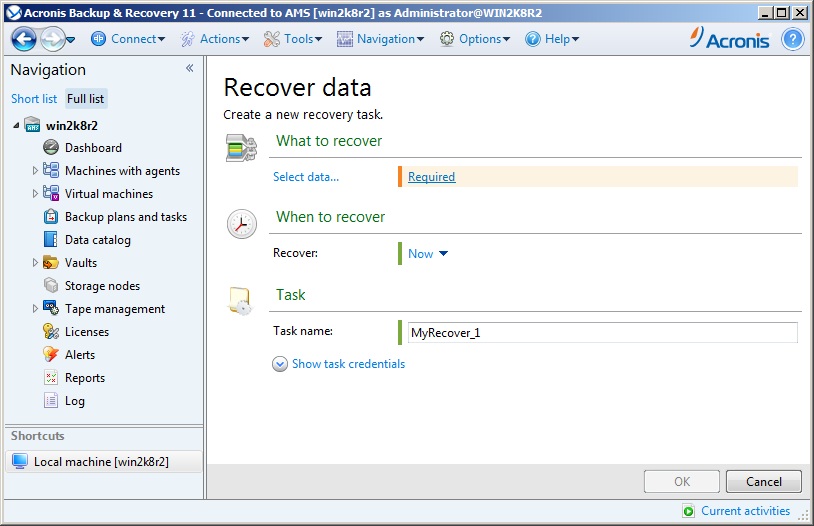Open the navigation history dropdown arrow
The width and height of the screenshot is (814, 526).
(71, 39)
